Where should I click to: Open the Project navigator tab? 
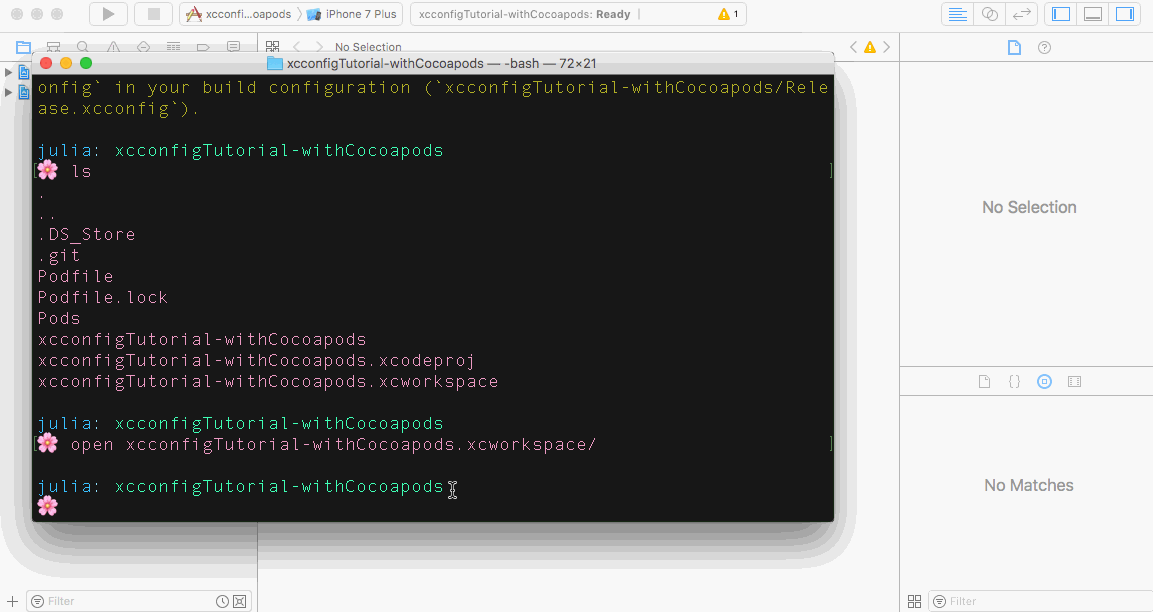pyautogui.click(x=24, y=47)
